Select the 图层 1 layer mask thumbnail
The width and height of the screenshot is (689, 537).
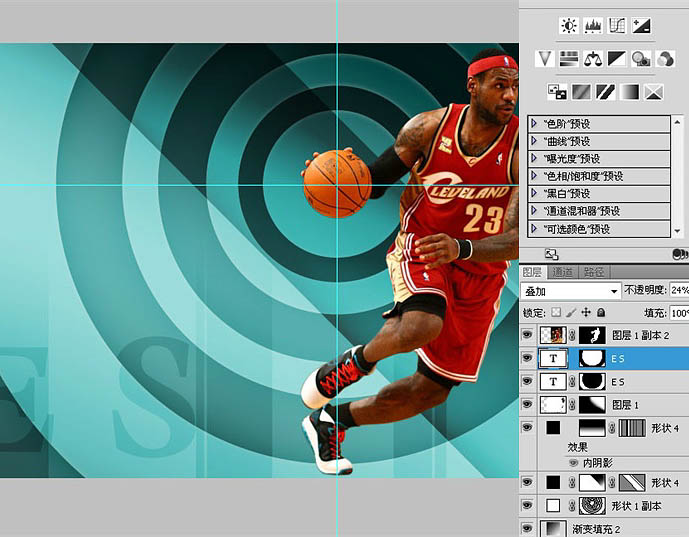pos(592,404)
